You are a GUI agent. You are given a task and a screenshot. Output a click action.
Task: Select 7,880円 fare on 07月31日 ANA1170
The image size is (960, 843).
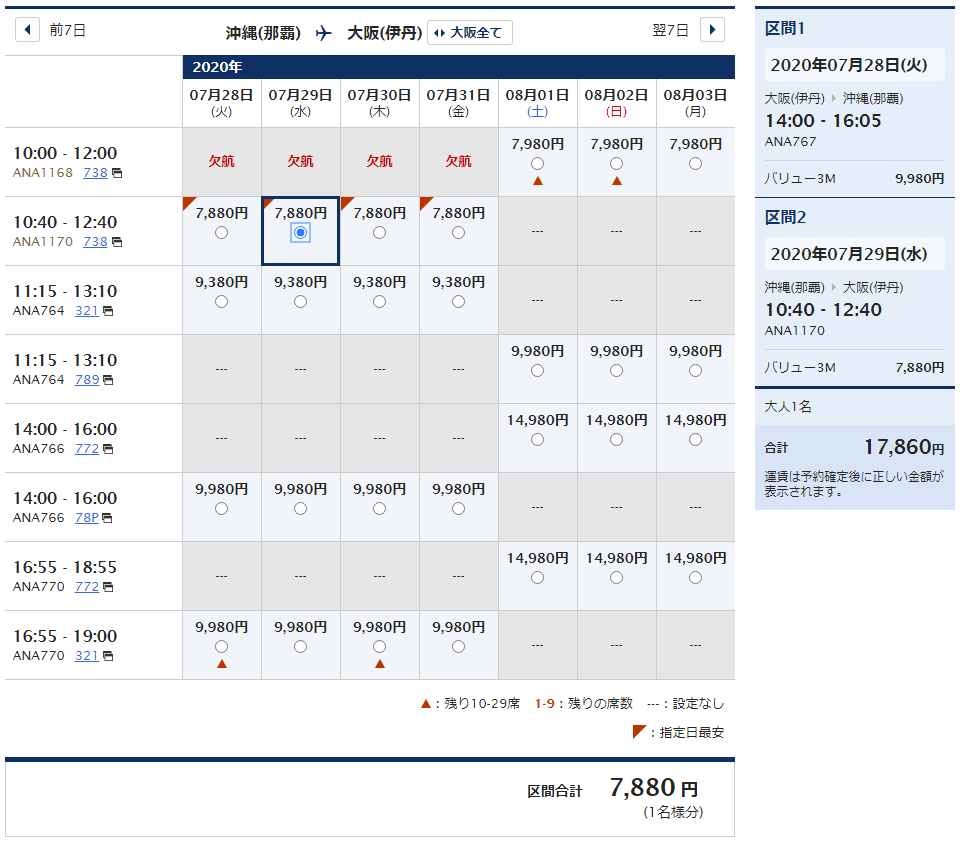pos(458,233)
